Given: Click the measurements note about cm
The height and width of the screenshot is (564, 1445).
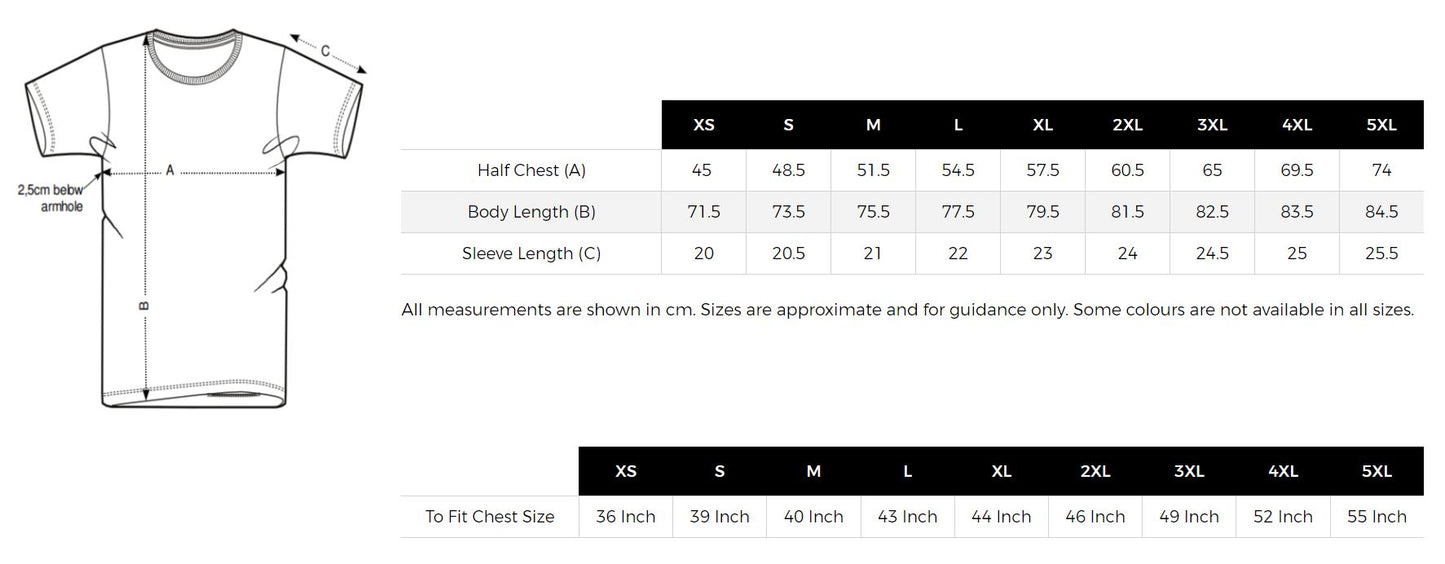Looking at the screenshot, I should click(907, 309).
